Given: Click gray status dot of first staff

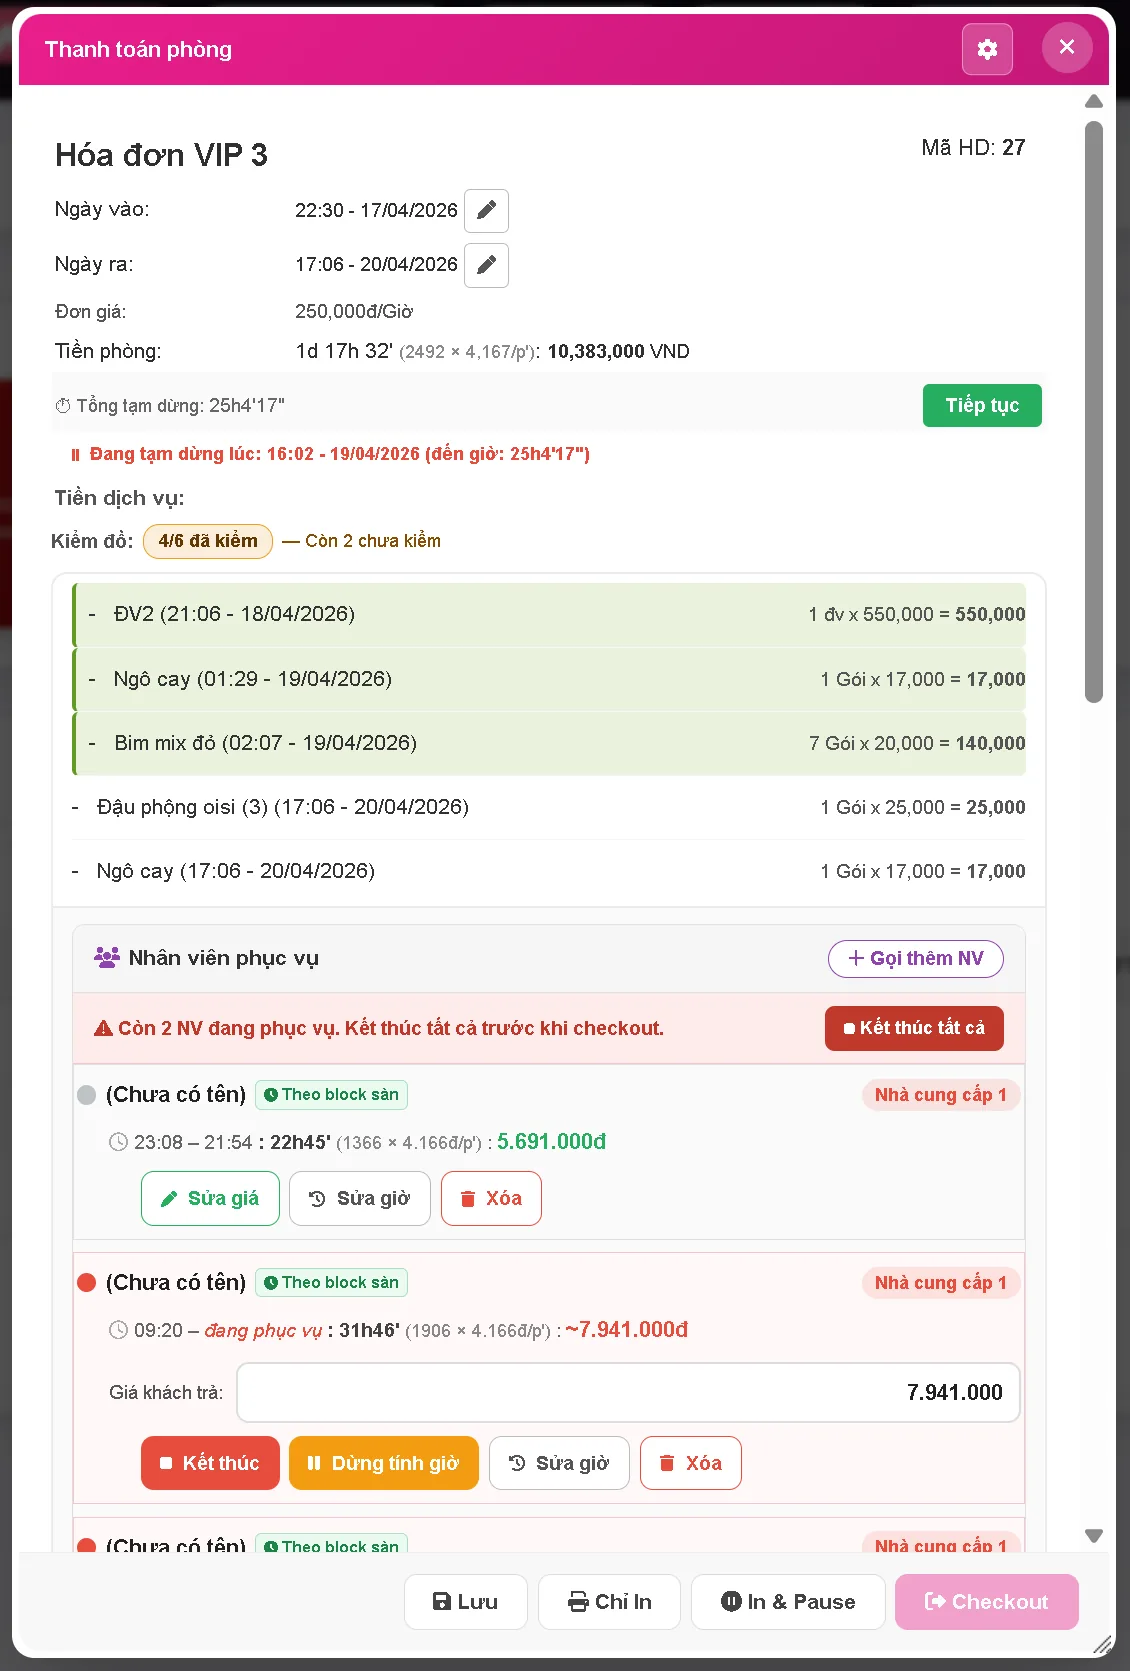Looking at the screenshot, I should [x=87, y=1095].
